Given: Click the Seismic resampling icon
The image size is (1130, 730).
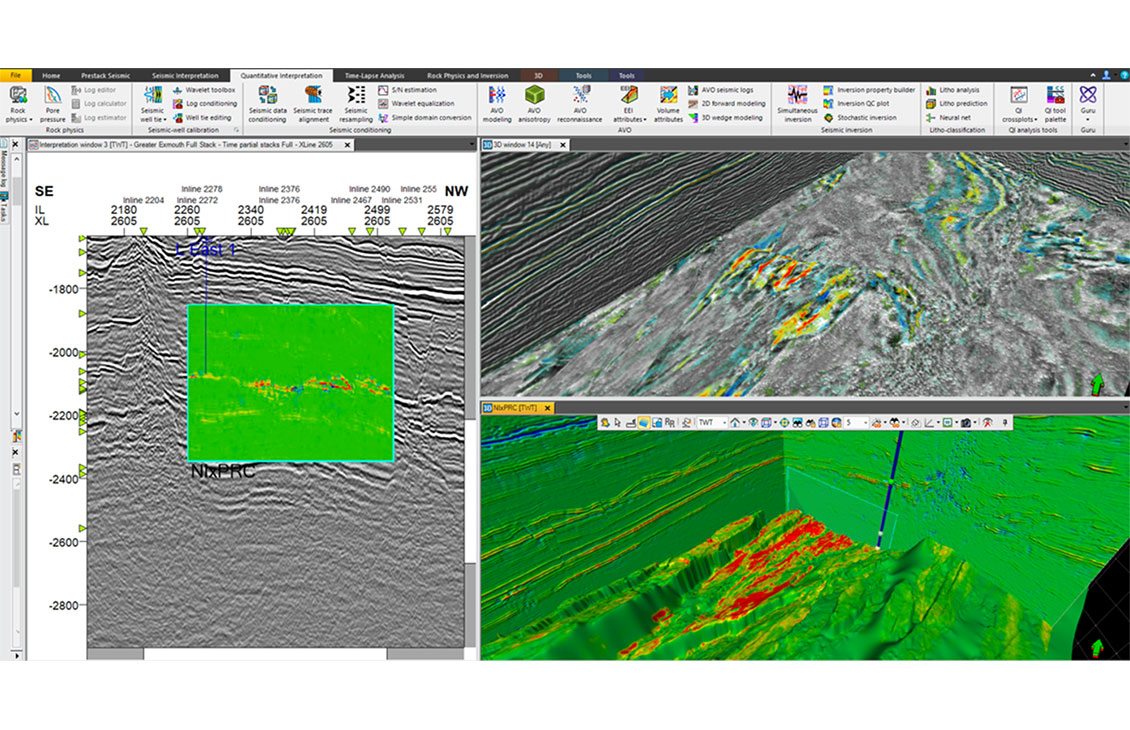Looking at the screenshot, I should click(x=358, y=103).
